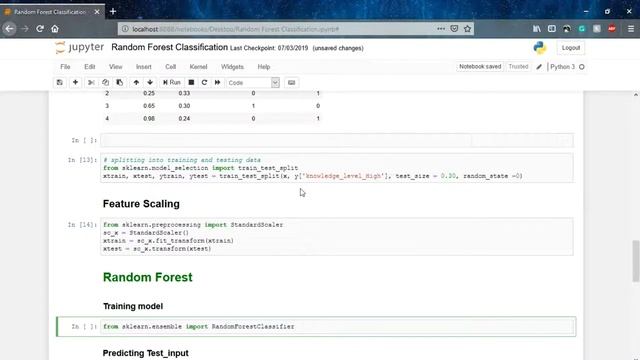The height and width of the screenshot is (360, 640).
Task: Interrupt the kernel with the stop icon
Action: coord(191,82)
